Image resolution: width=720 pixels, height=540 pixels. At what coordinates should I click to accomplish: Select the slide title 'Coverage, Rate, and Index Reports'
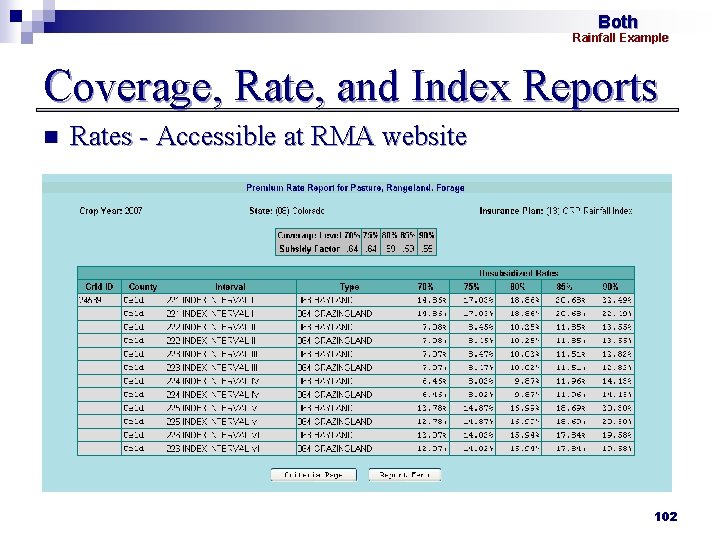tap(351, 86)
